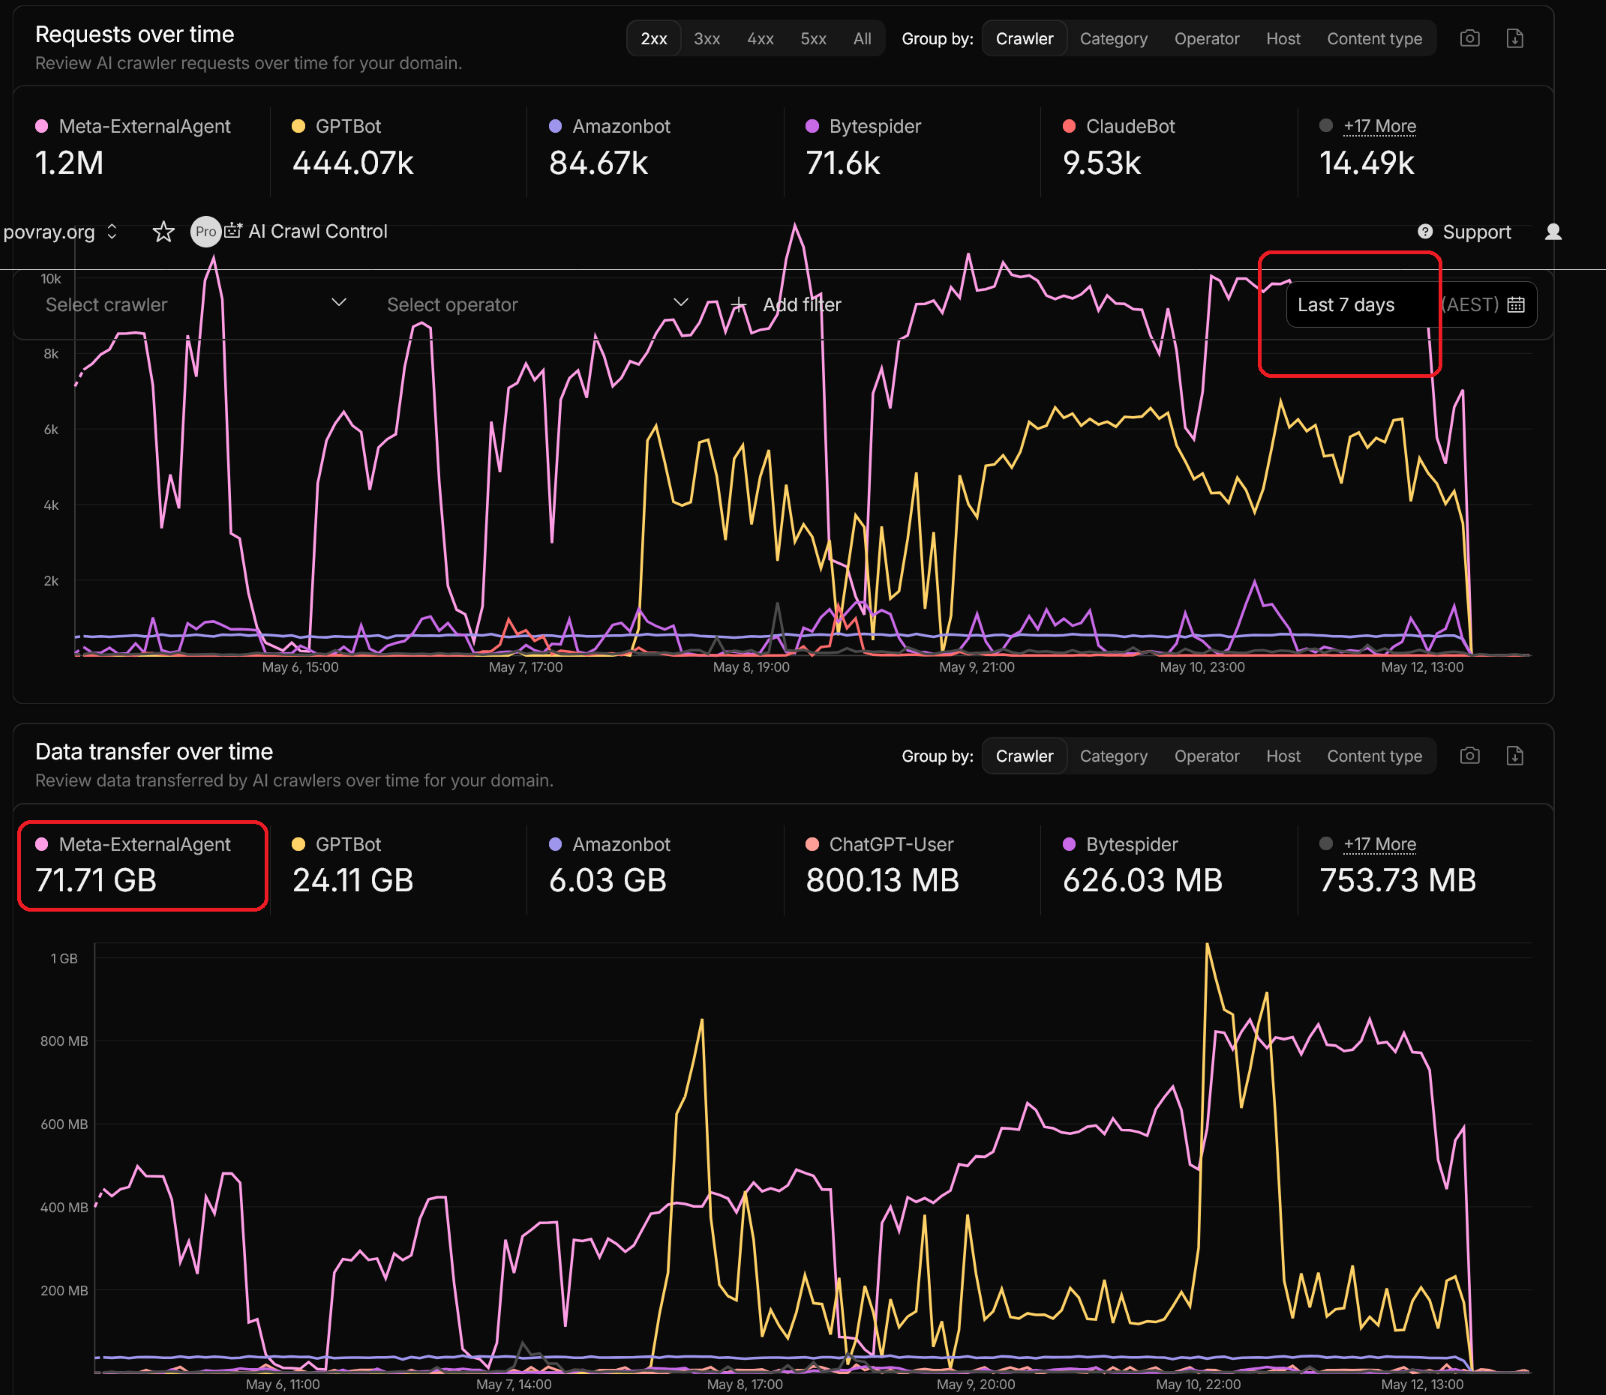Image resolution: width=1606 pixels, height=1395 pixels.
Task: Download Requests over time chart data
Action: [1515, 38]
